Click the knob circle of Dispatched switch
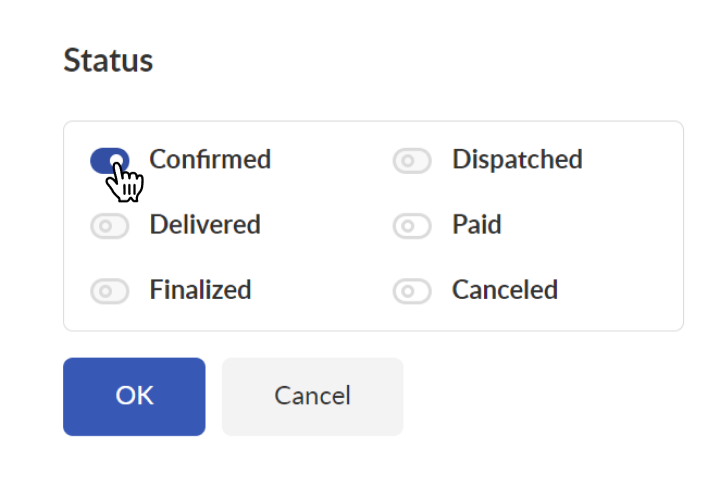The width and height of the screenshot is (723, 493). pyautogui.click(x=407, y=160)
